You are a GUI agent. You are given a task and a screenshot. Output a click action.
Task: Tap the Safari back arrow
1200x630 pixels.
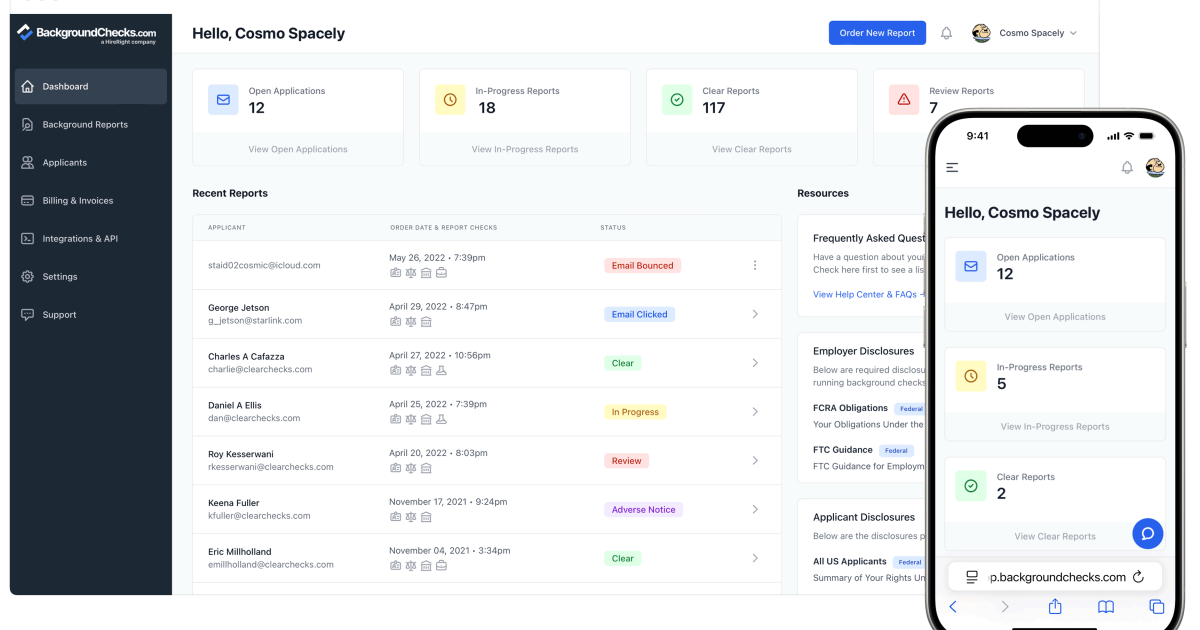[953, 607]
